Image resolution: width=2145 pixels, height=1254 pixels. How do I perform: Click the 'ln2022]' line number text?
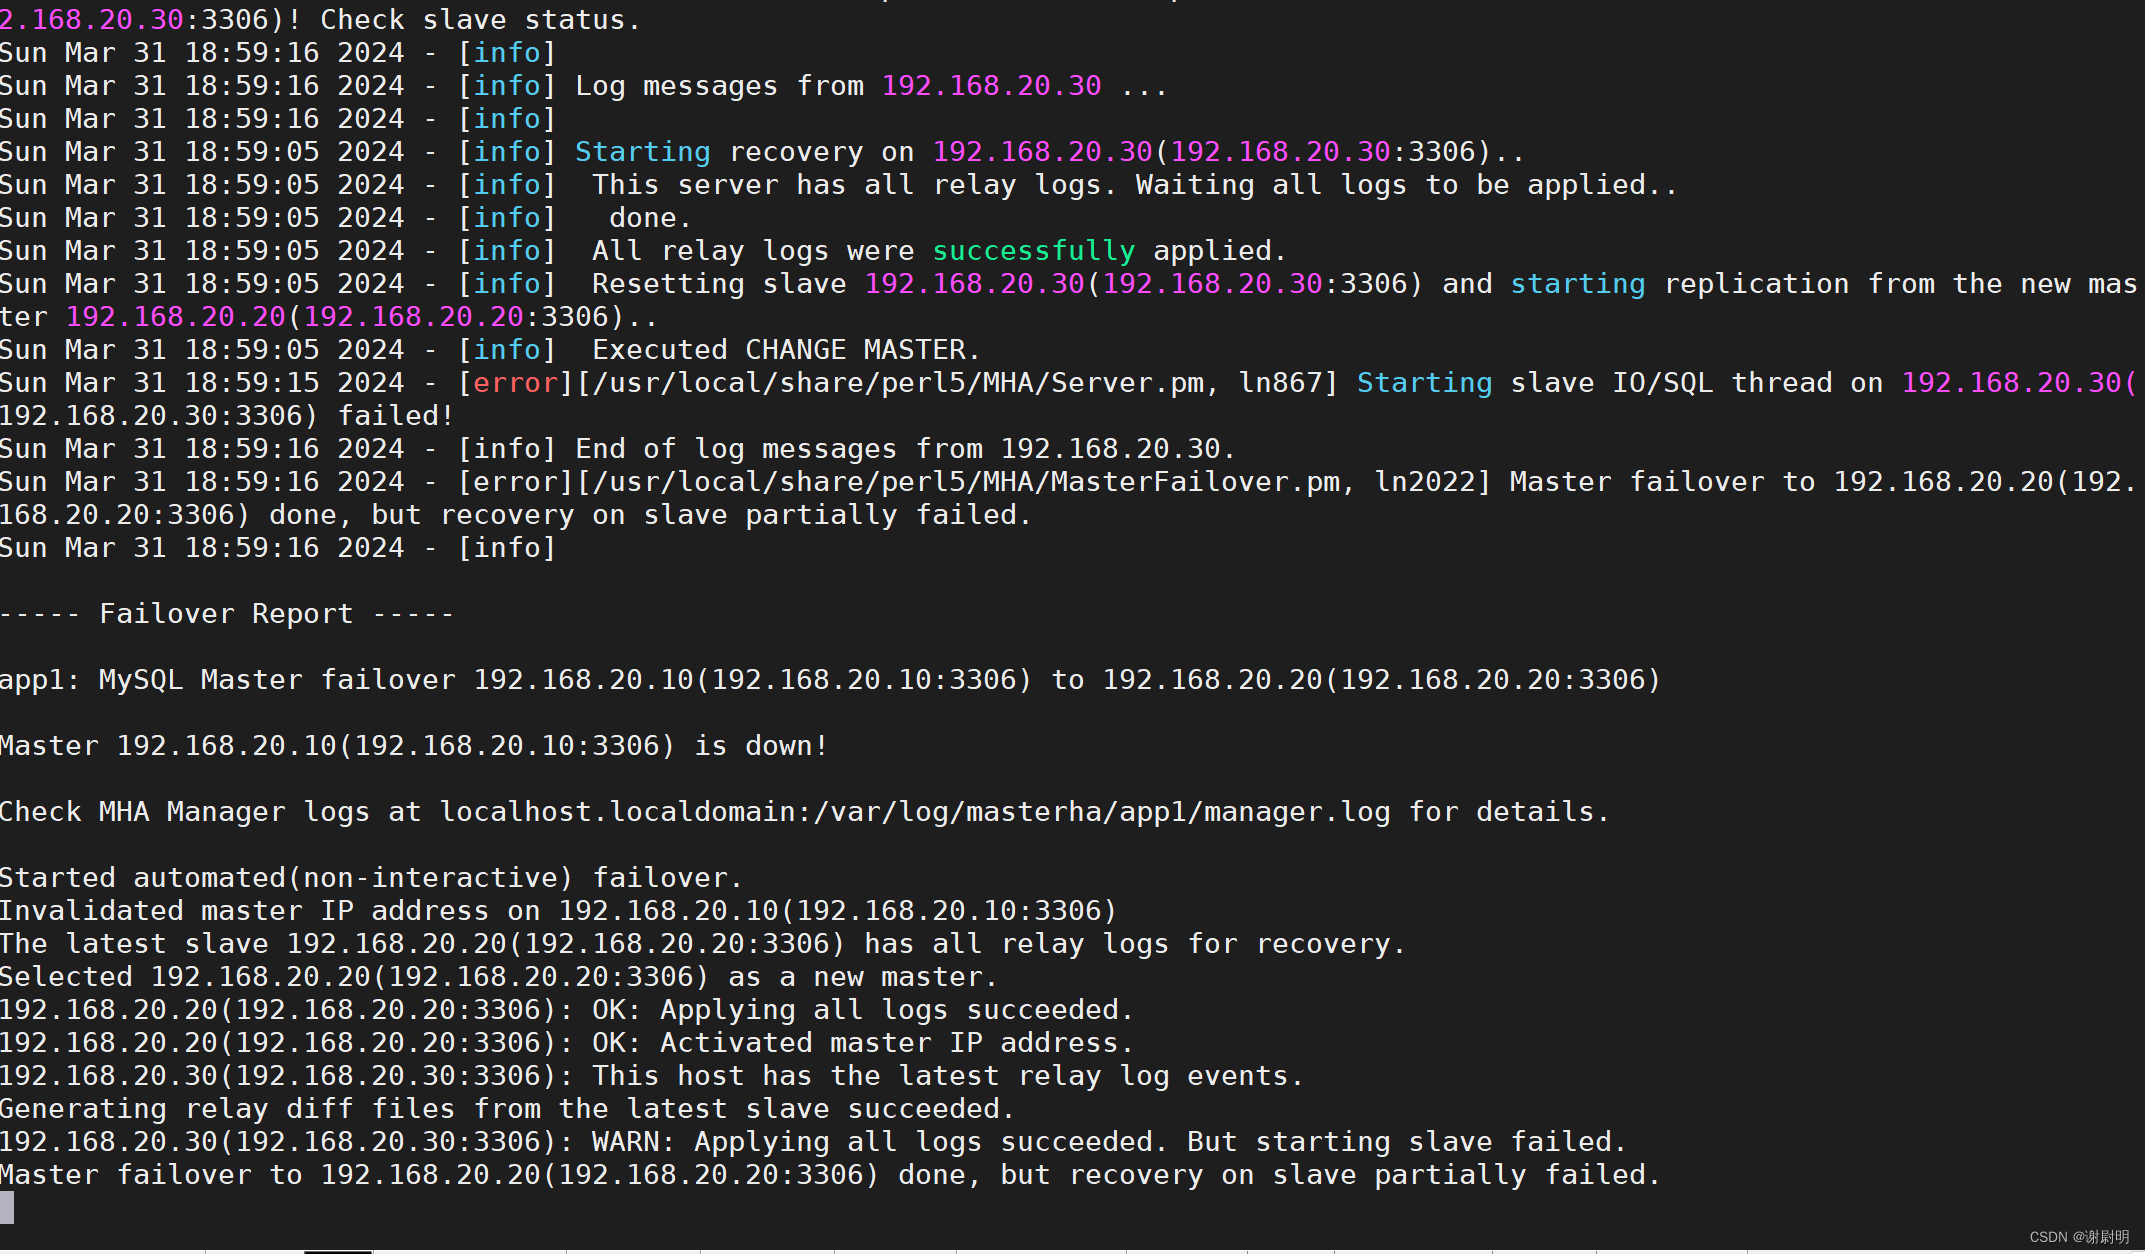1433,482
